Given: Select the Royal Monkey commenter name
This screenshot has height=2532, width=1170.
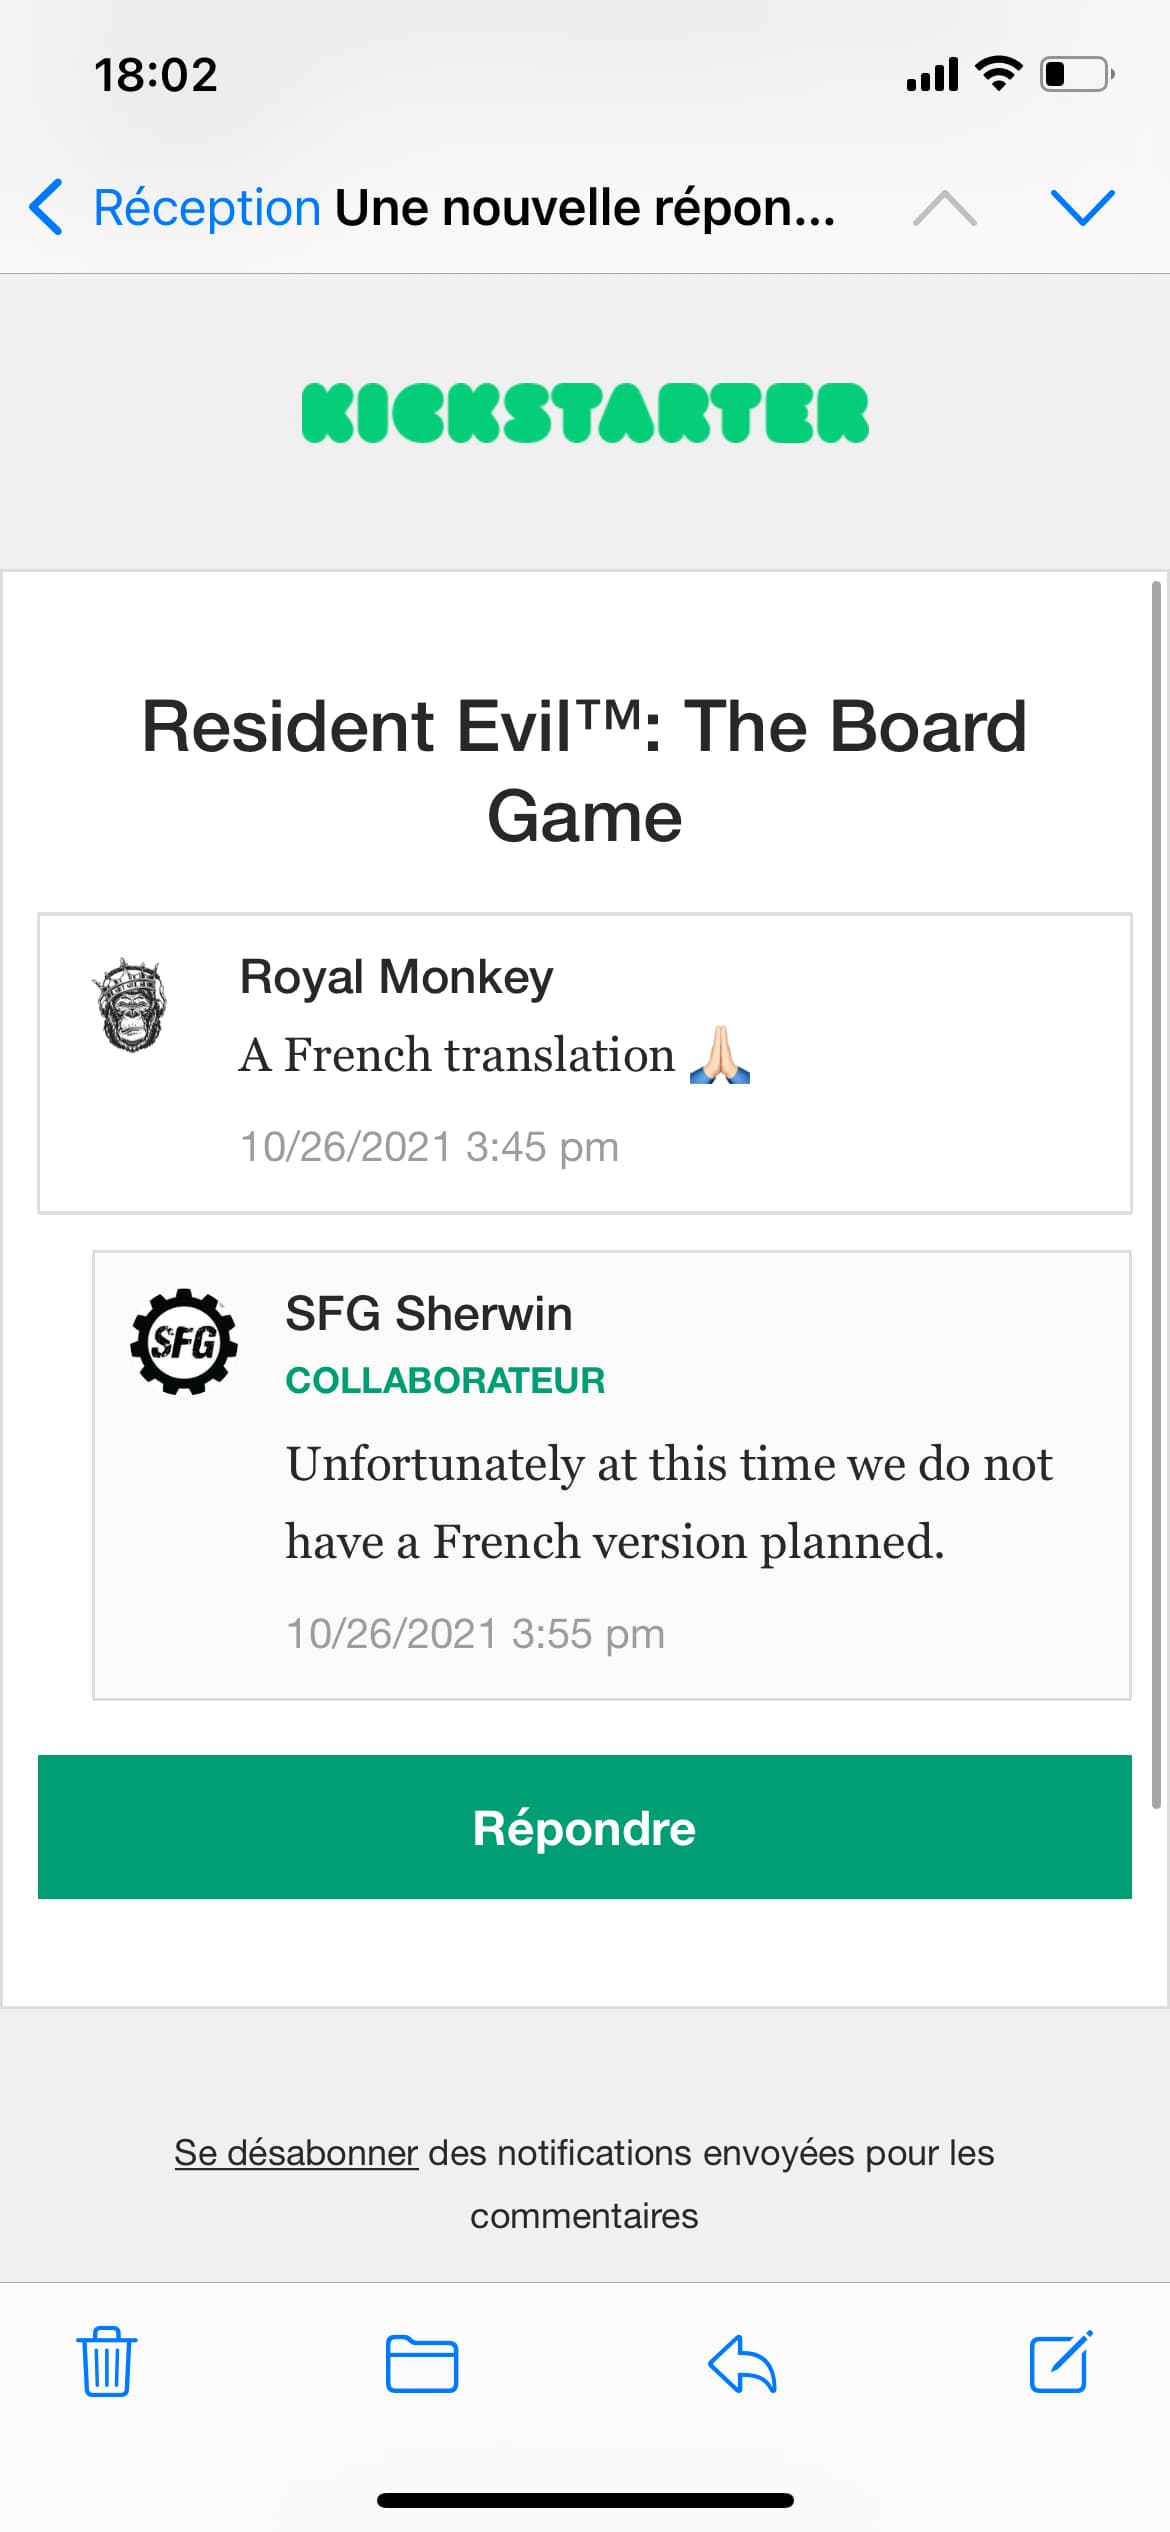Looking at the screenshot, I should click(x=396, y=977).
